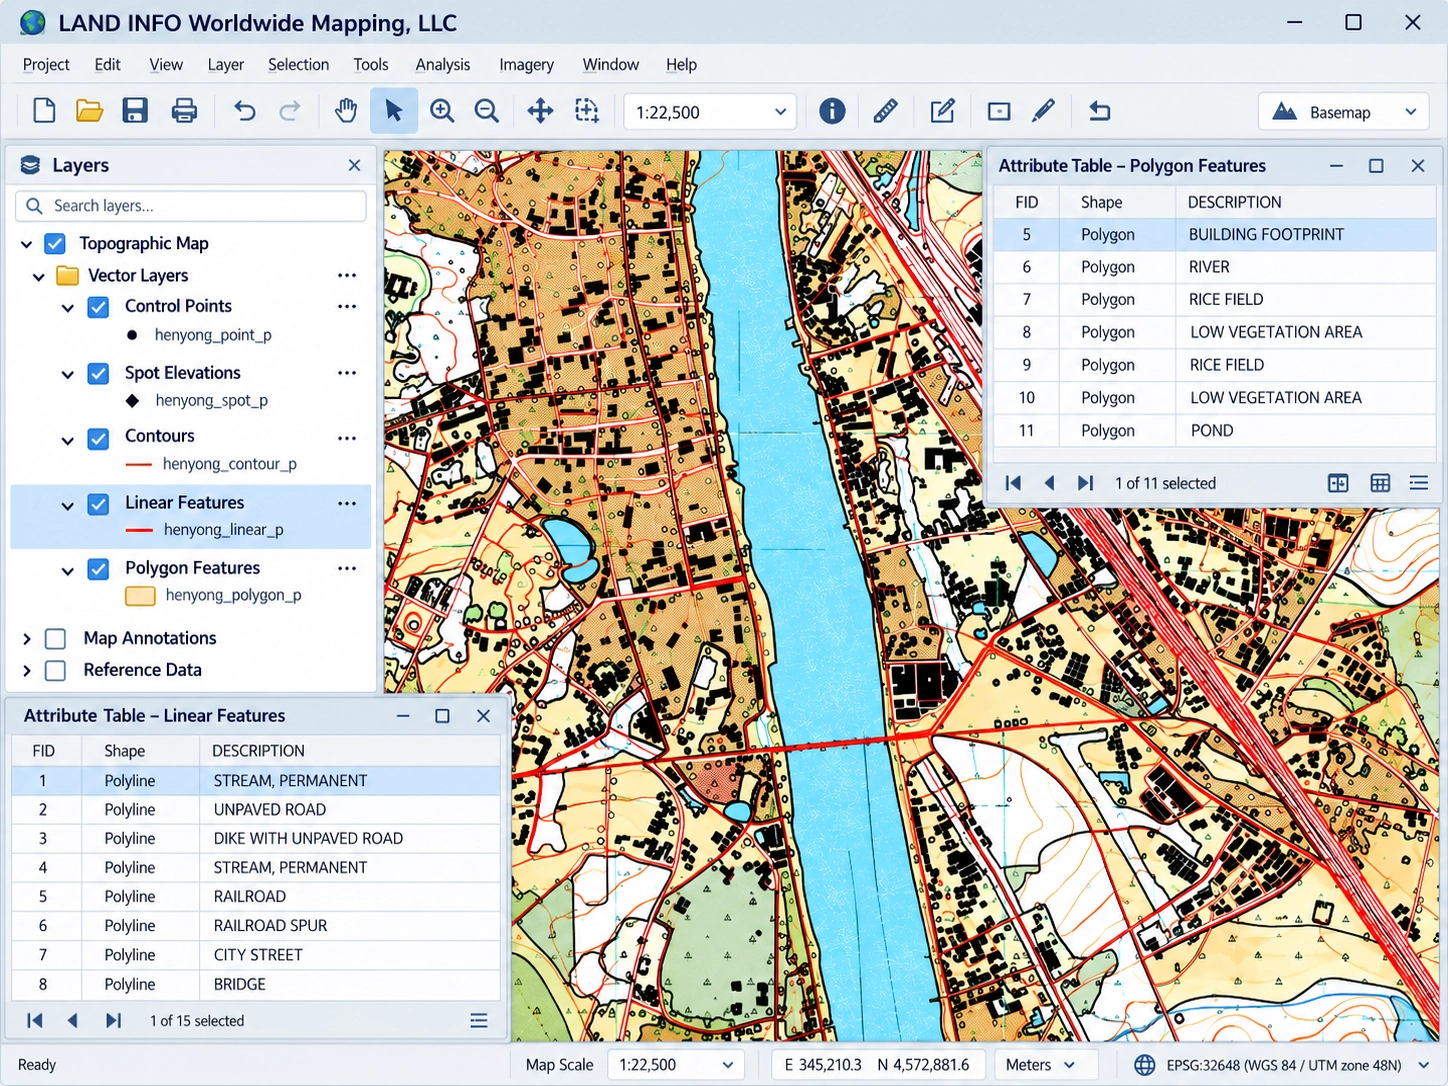
Task: Open the Analysis menu
Action: [x=443, y=64]
